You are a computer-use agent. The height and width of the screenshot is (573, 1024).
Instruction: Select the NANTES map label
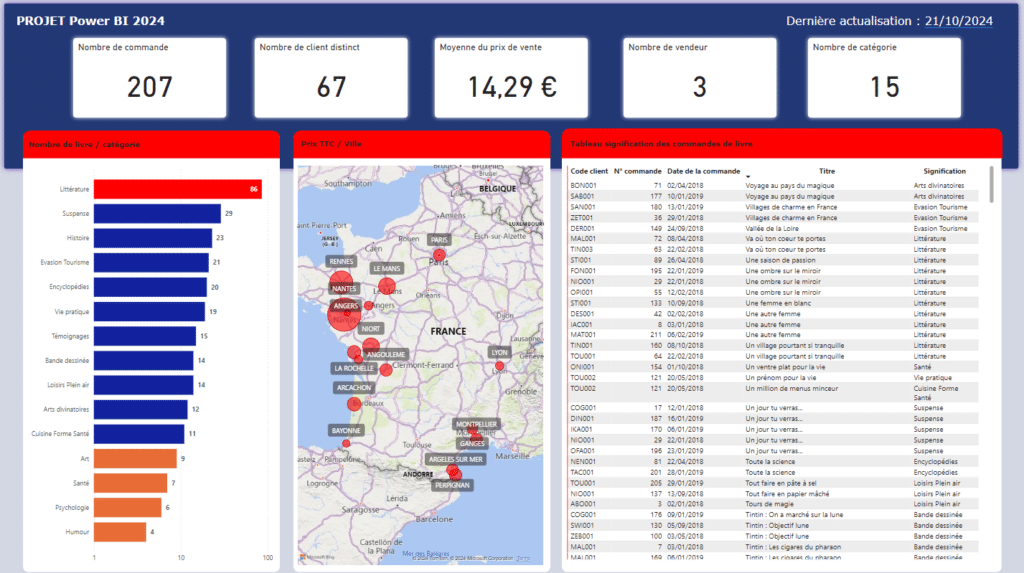click(344, 289)
